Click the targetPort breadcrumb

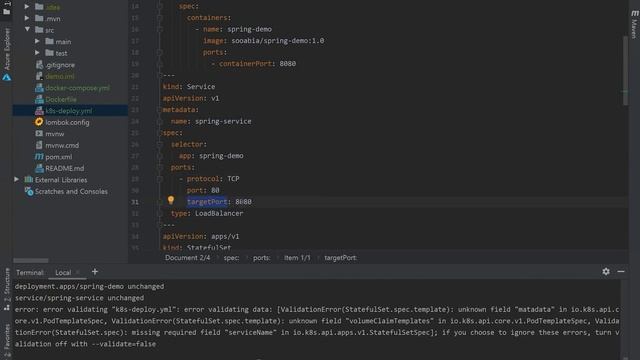340,258
